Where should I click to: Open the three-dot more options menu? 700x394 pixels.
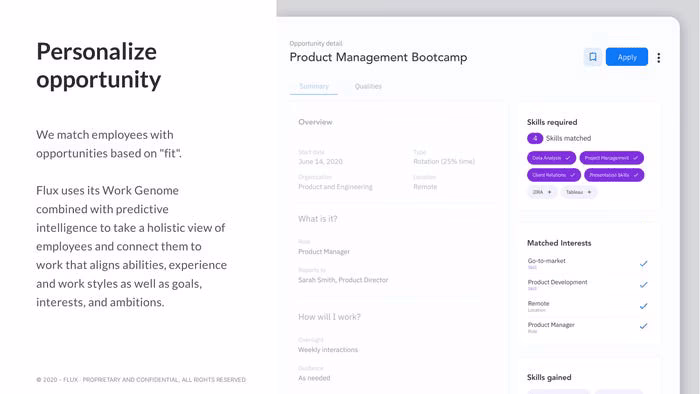pyautogui.click(x=658, y=58)
